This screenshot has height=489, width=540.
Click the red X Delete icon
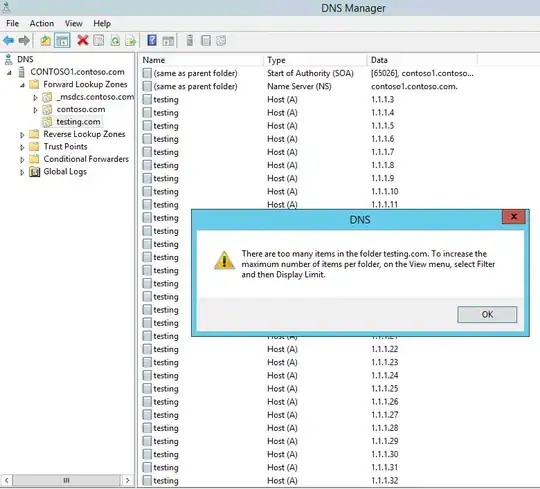(x=83, y=40)
